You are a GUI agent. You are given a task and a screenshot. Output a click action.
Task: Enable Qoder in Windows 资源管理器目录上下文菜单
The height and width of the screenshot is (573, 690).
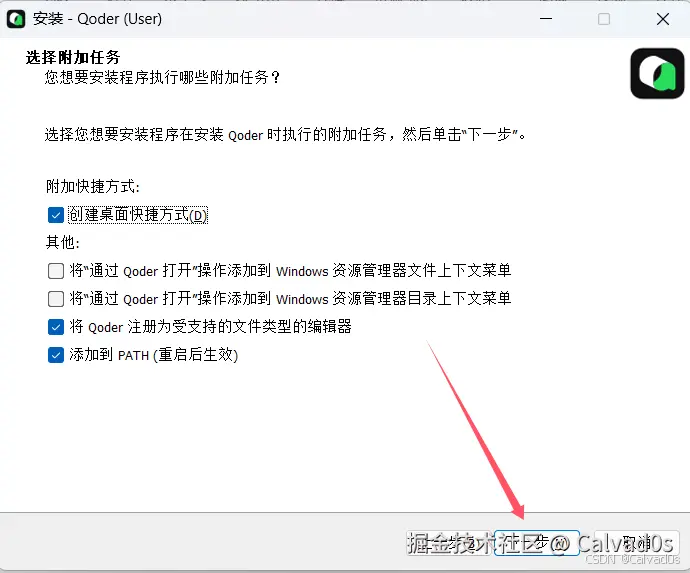tap(56, 299)
